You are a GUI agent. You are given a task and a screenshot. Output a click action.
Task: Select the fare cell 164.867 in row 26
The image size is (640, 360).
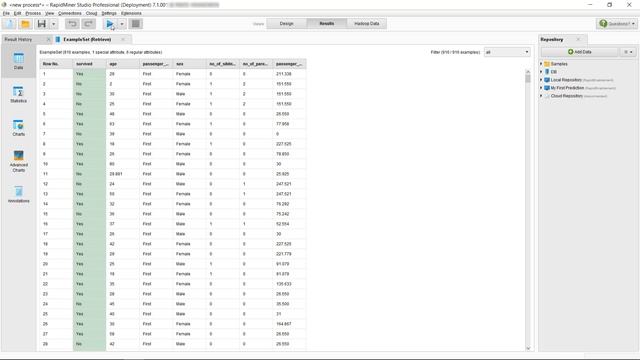pos(289,324)
